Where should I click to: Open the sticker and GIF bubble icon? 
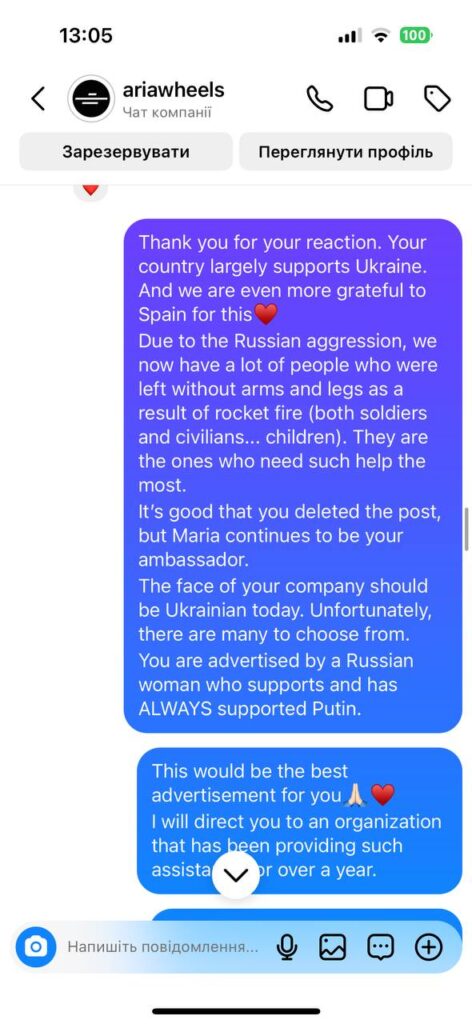tap(381, 946)
